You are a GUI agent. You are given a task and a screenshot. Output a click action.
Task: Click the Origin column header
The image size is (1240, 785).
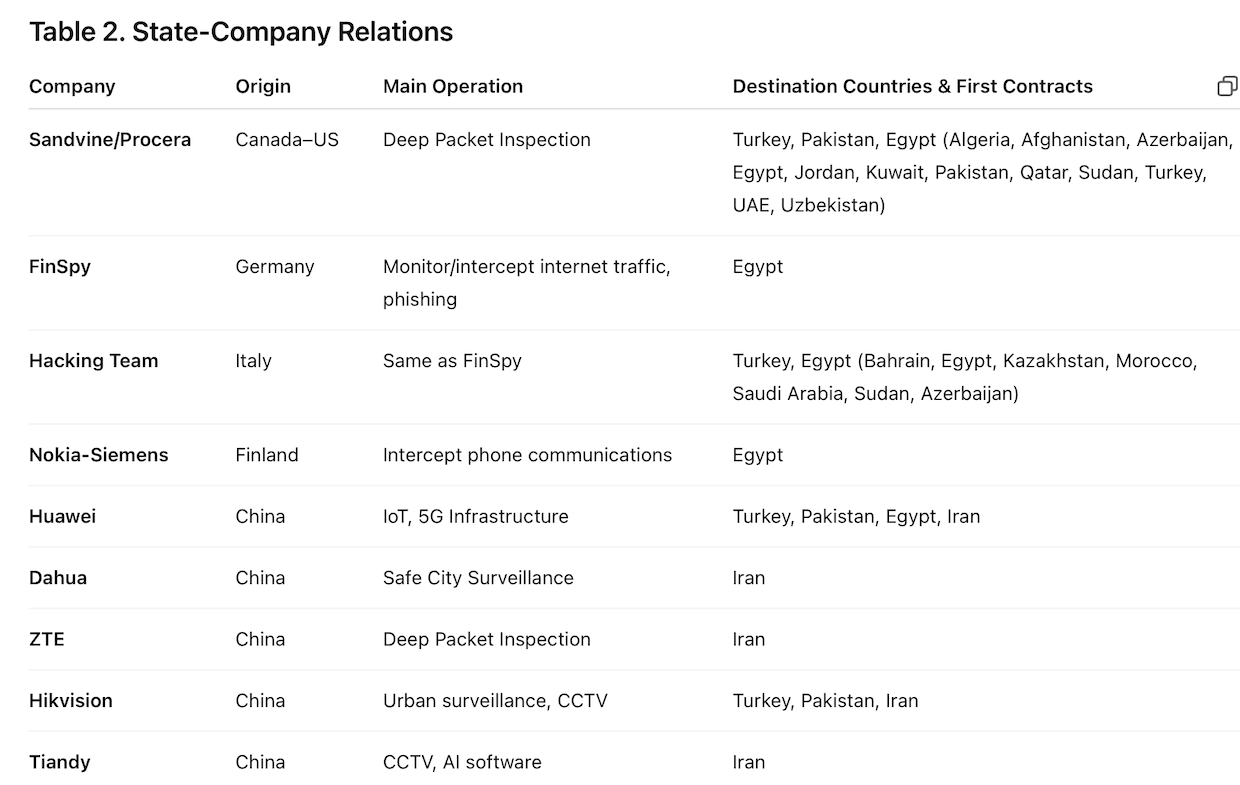[x=263, y=86]
